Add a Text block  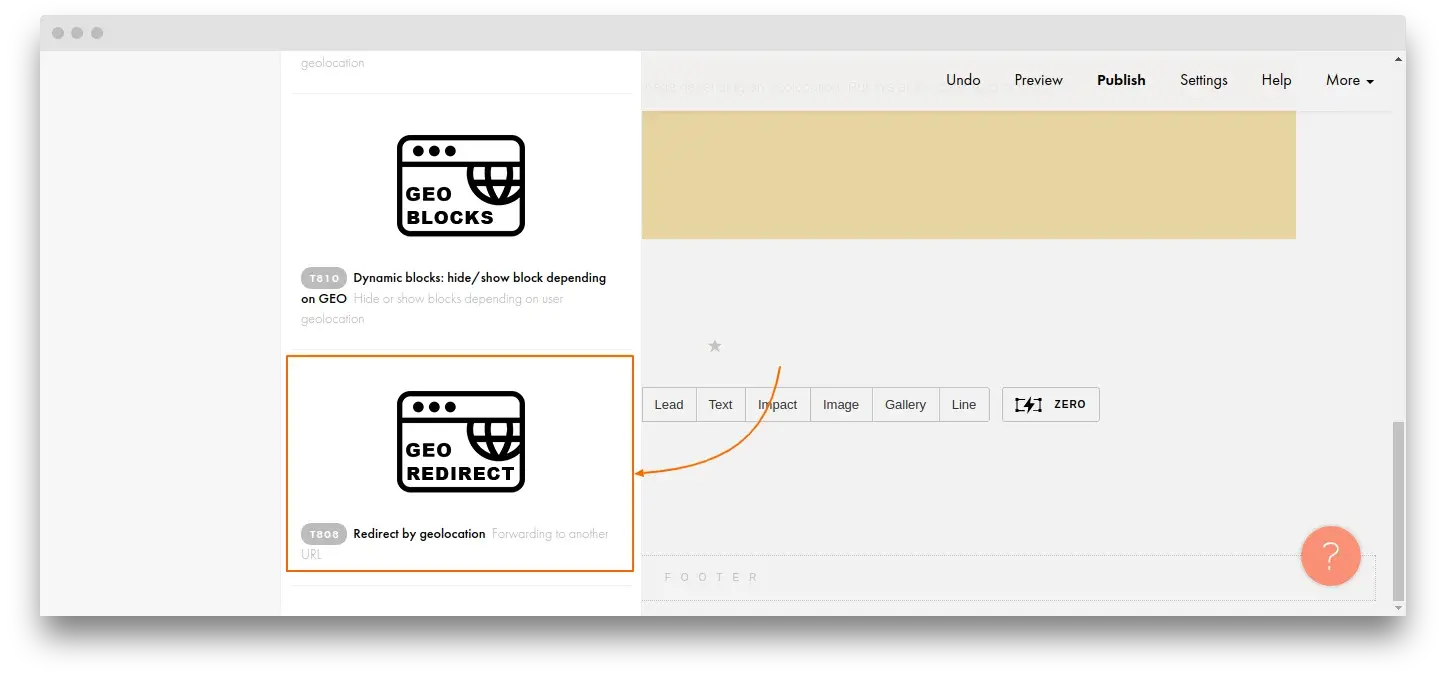[x=720, y=405]
